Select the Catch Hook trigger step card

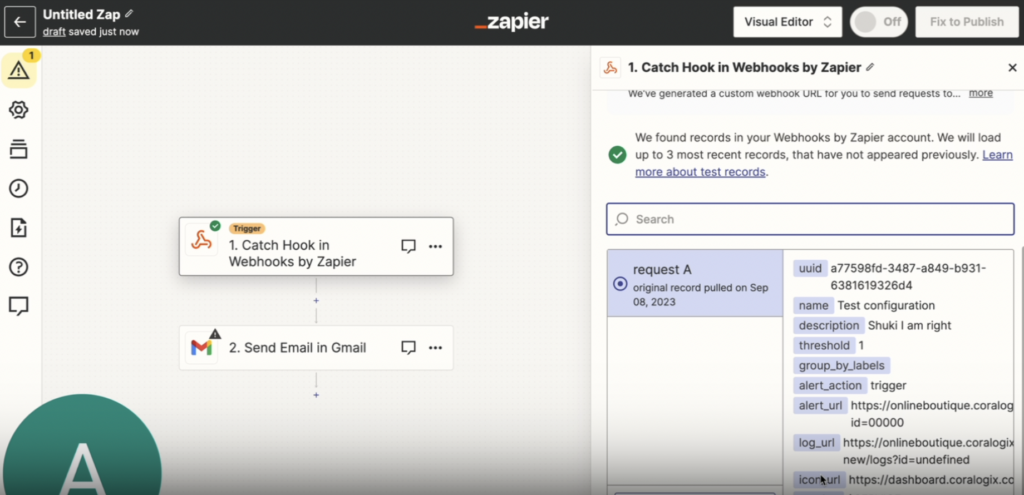[x=316, y=246]
